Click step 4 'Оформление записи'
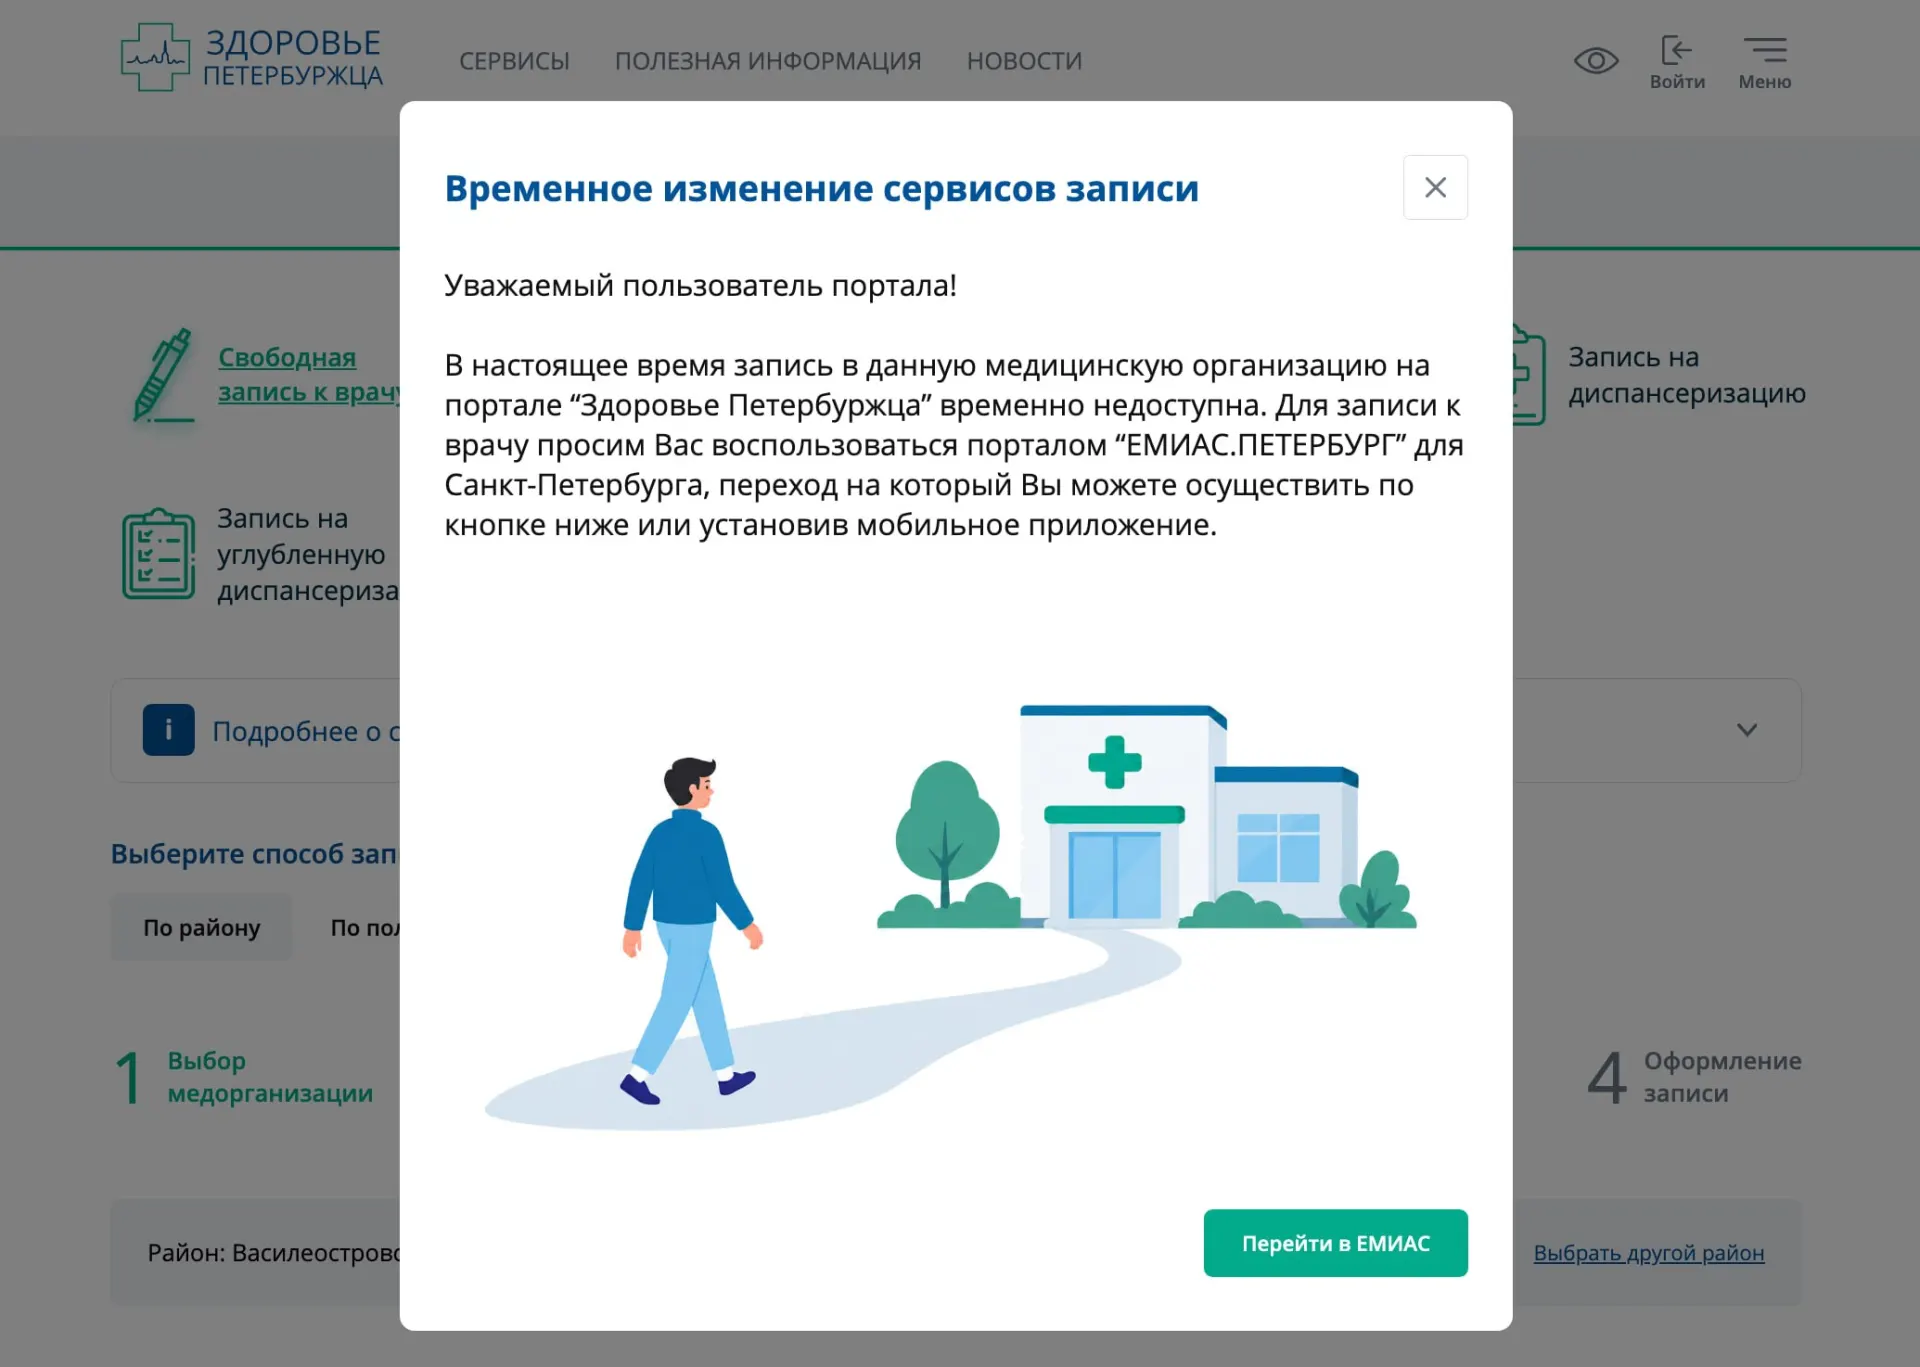 [x=1694, y=1077]
